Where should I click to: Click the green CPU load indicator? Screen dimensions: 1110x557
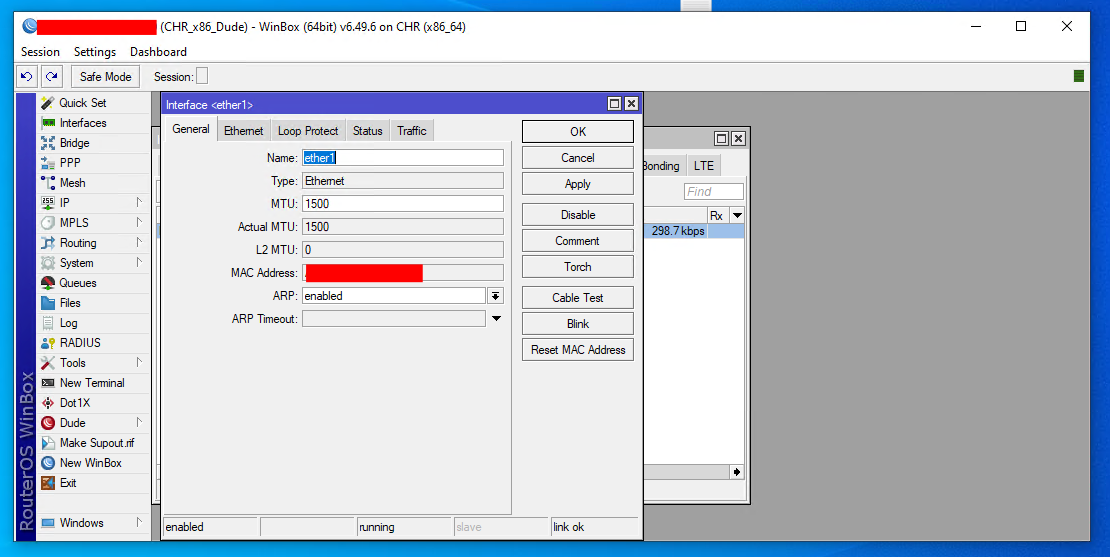[x=1079, y=76]
